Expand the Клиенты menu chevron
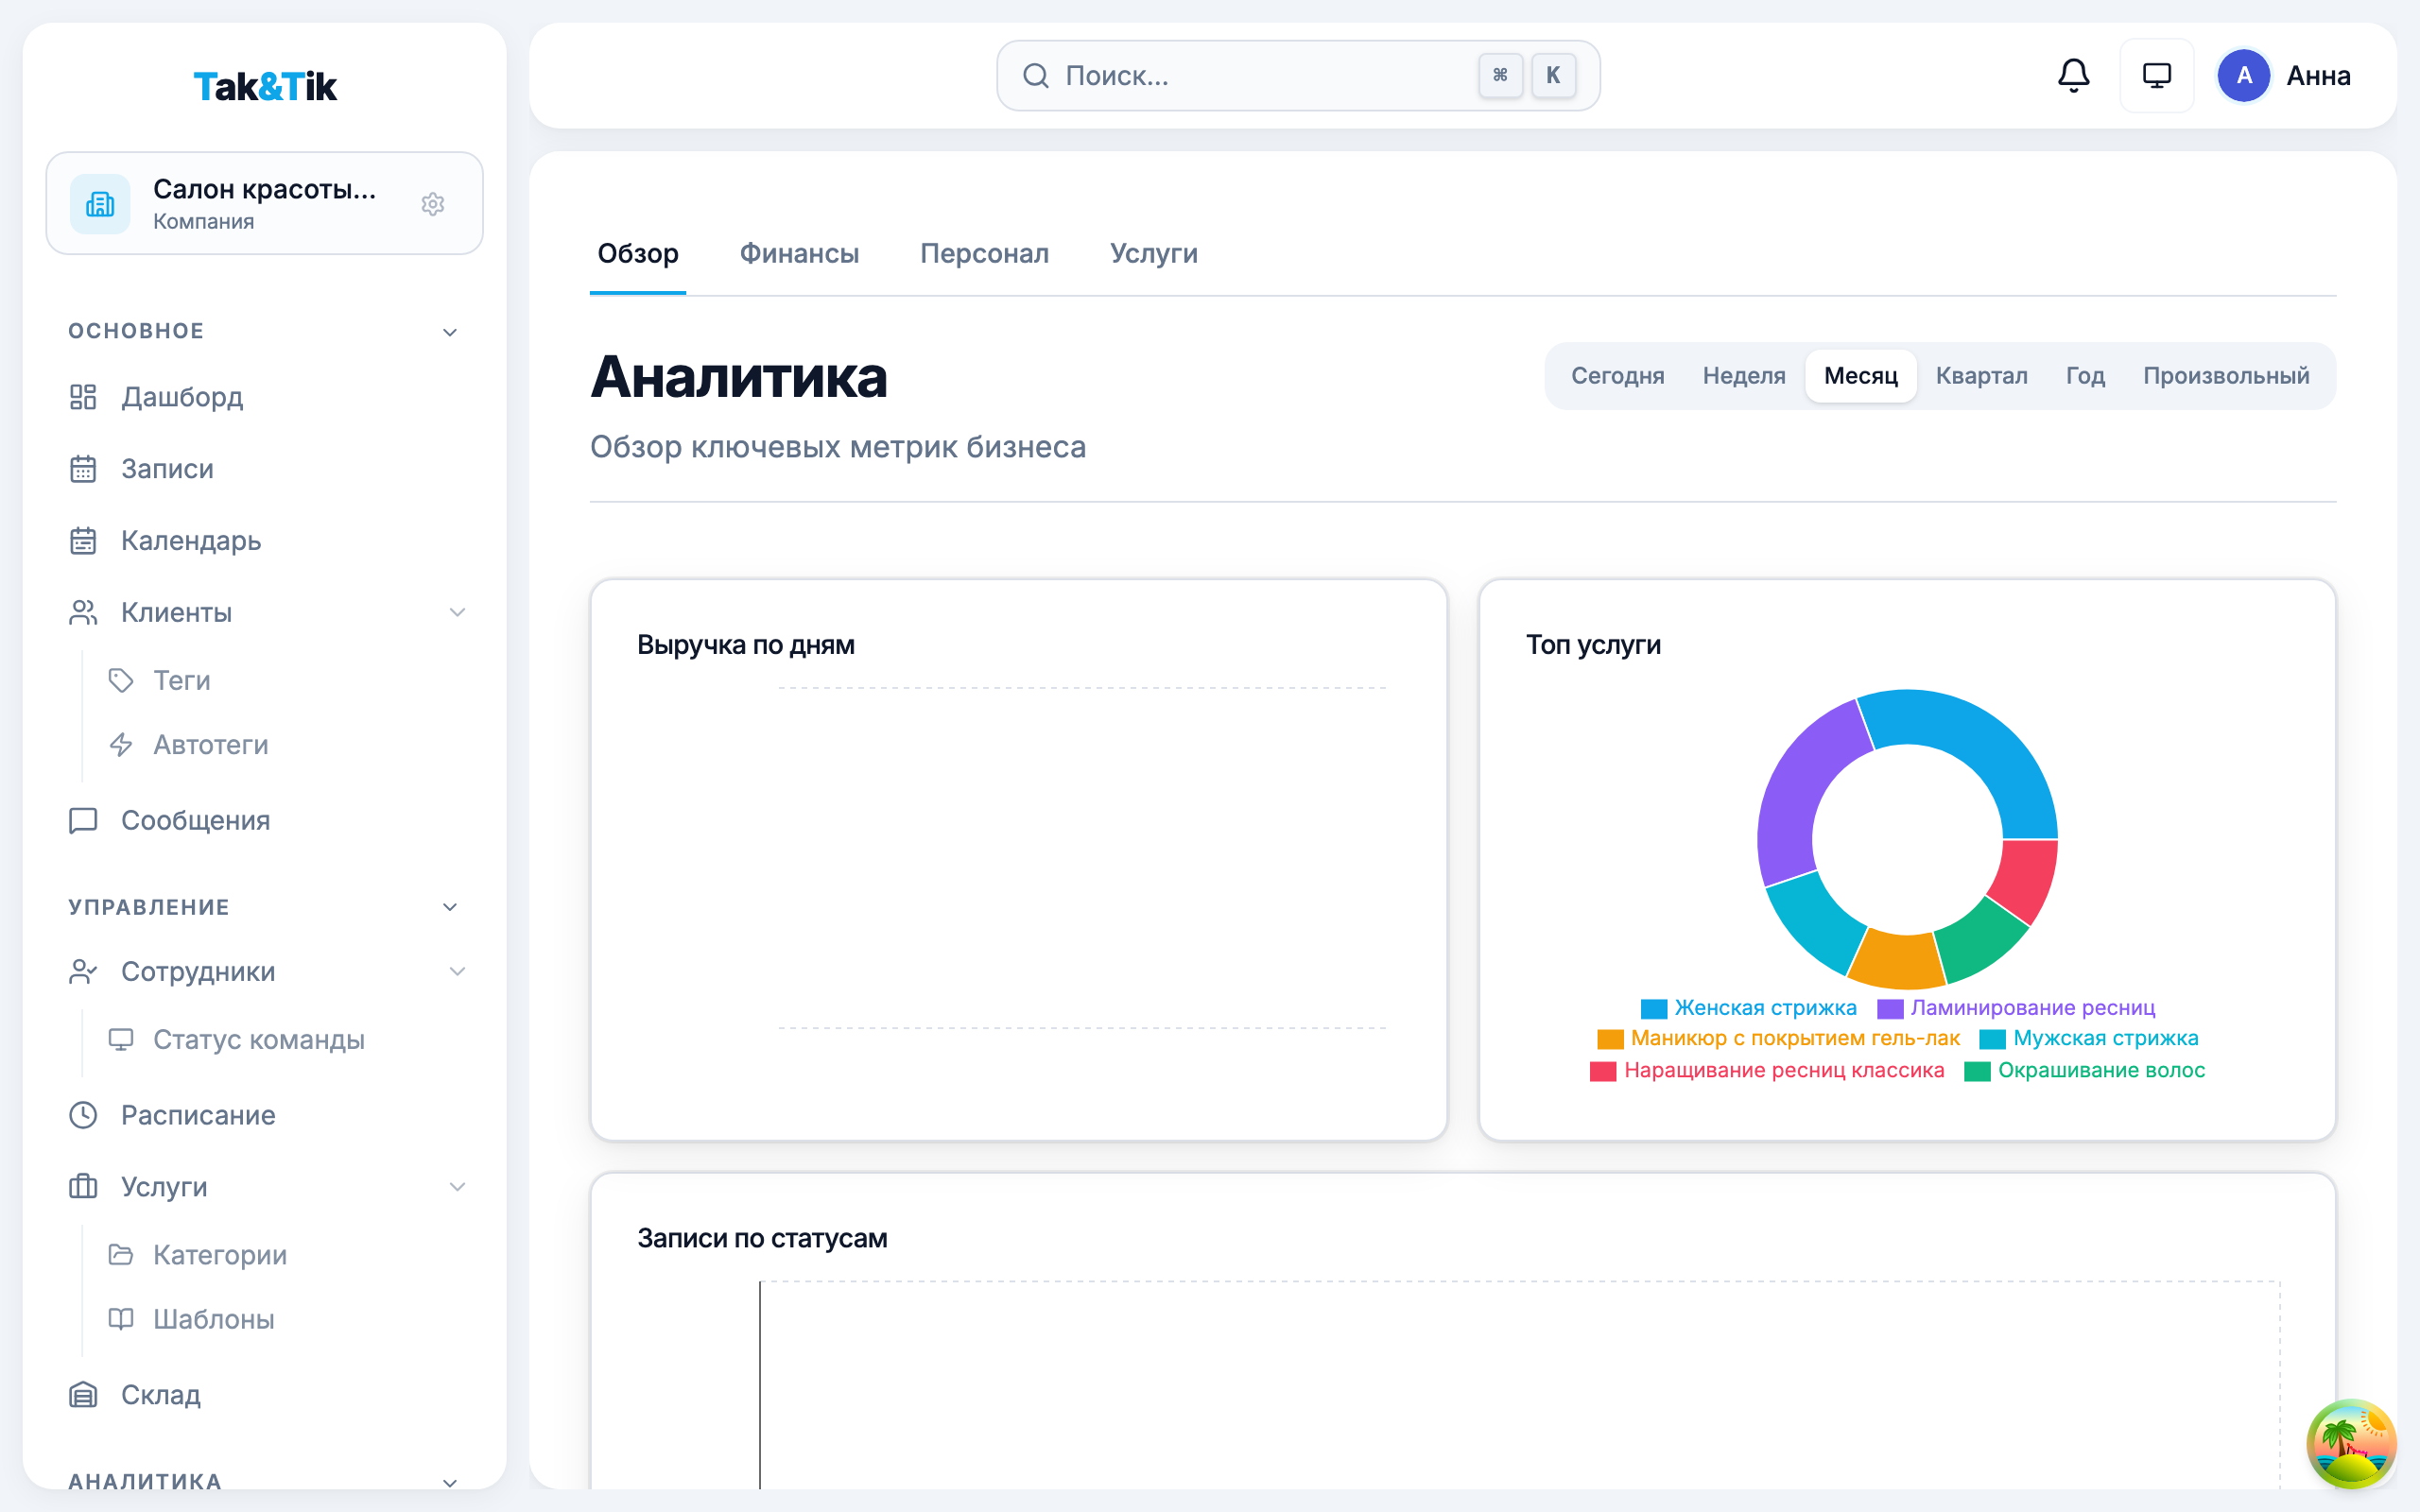Screen dimensions: 2420x1512 (458, 612)
